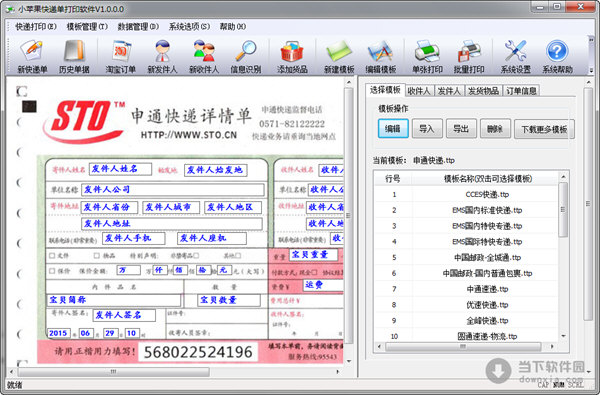The height and width of the screenshot is (395, 600).
Task: Select template row 中国邮政-国内普通包裹.ttp
Action: (466, 273)
